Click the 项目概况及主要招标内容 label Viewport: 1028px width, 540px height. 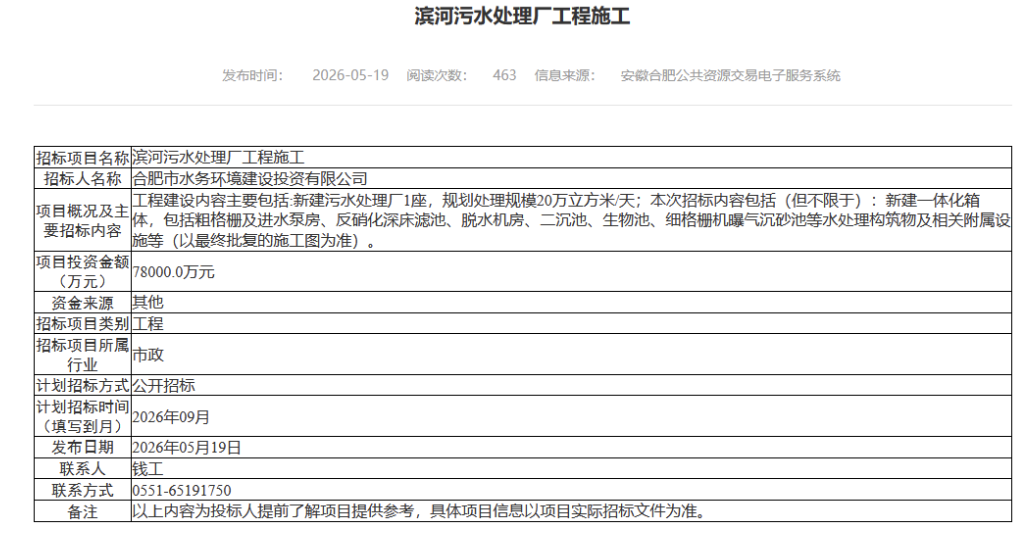pyautogui.click(x=83, y=221)
